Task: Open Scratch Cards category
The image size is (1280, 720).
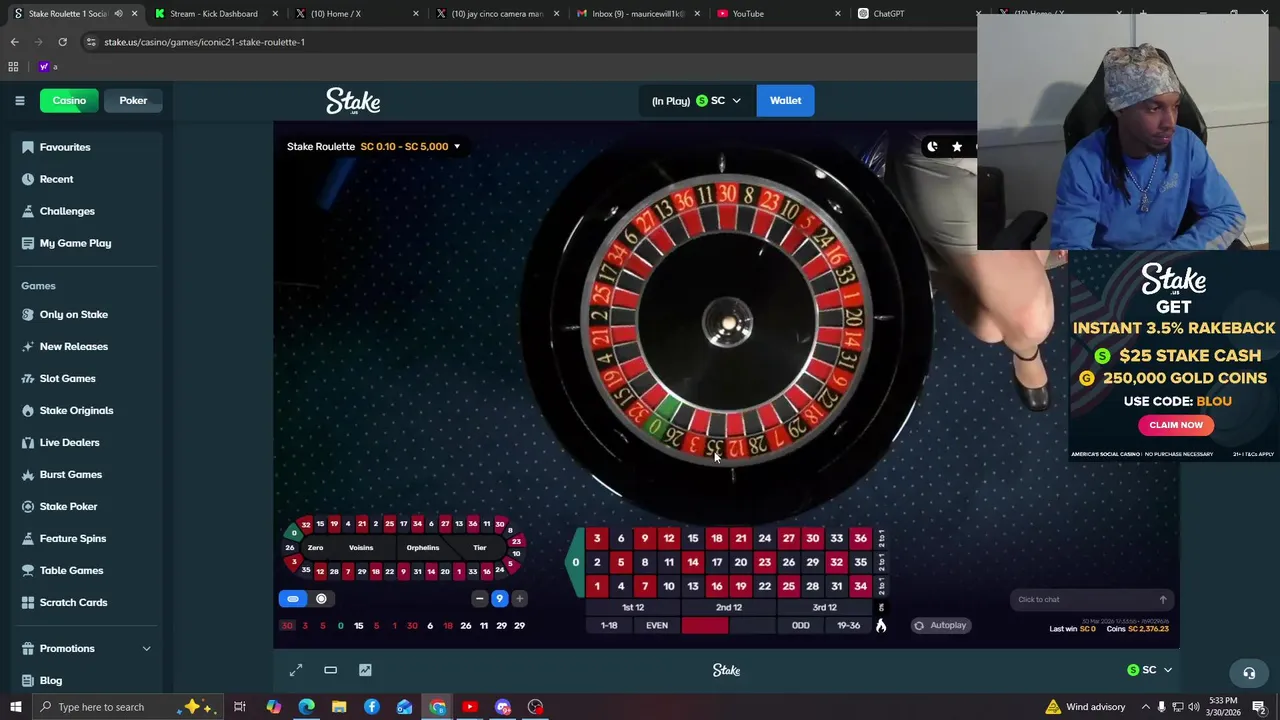Action: tap(85, 602)
